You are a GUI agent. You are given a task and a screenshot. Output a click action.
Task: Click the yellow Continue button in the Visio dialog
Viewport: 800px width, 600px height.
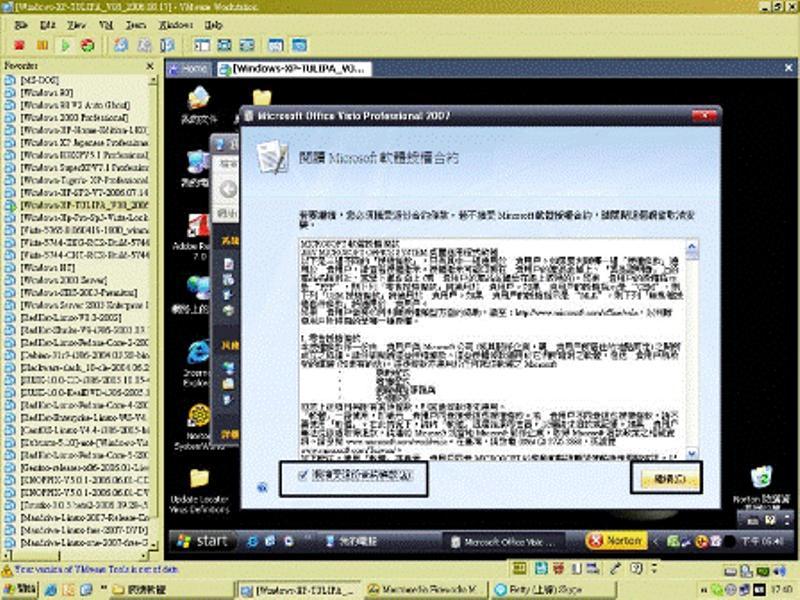coord(667,479)
